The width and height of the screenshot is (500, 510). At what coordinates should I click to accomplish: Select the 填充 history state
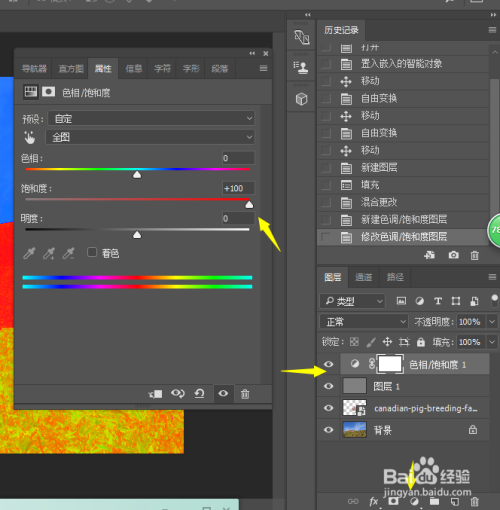[403, 185]
